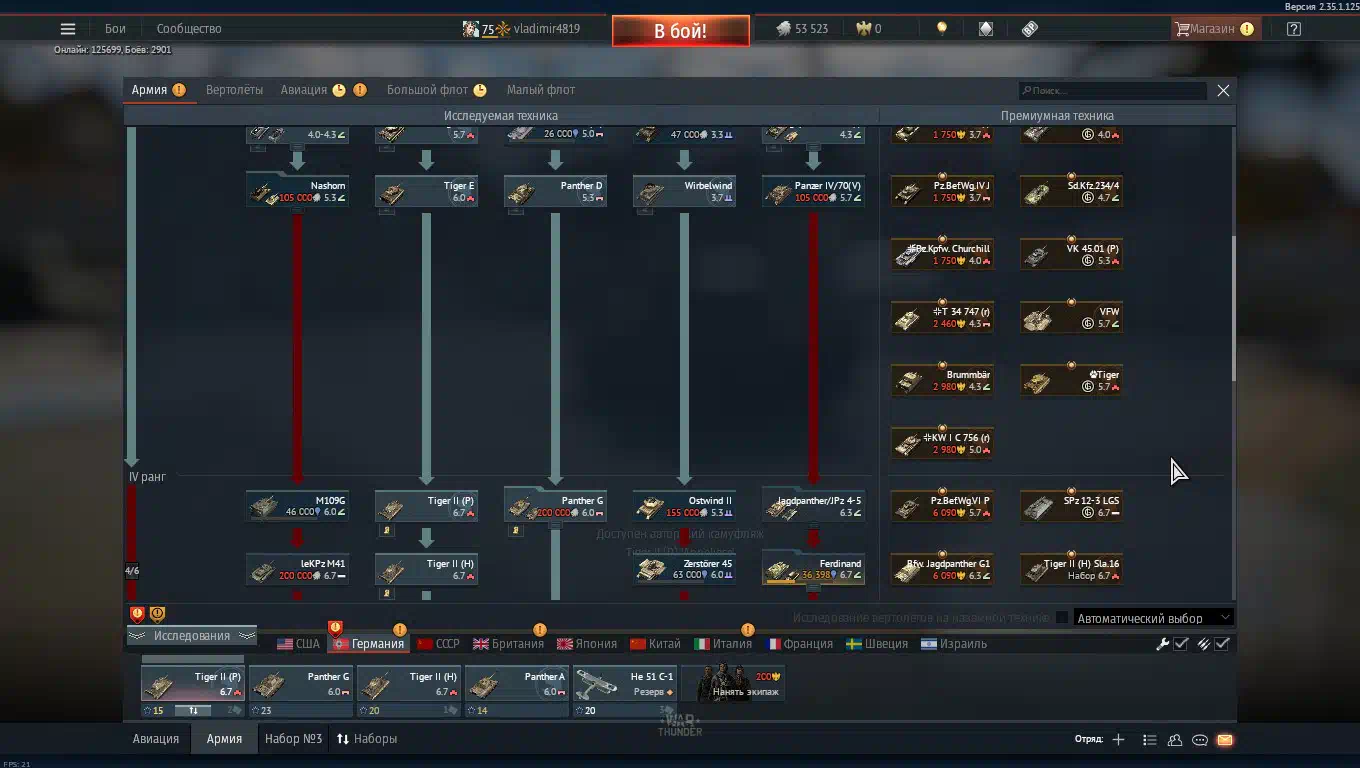Open the diamond-shaped icon in top bar
This screenshot has height=768, width=1360.
click(985, 29)
